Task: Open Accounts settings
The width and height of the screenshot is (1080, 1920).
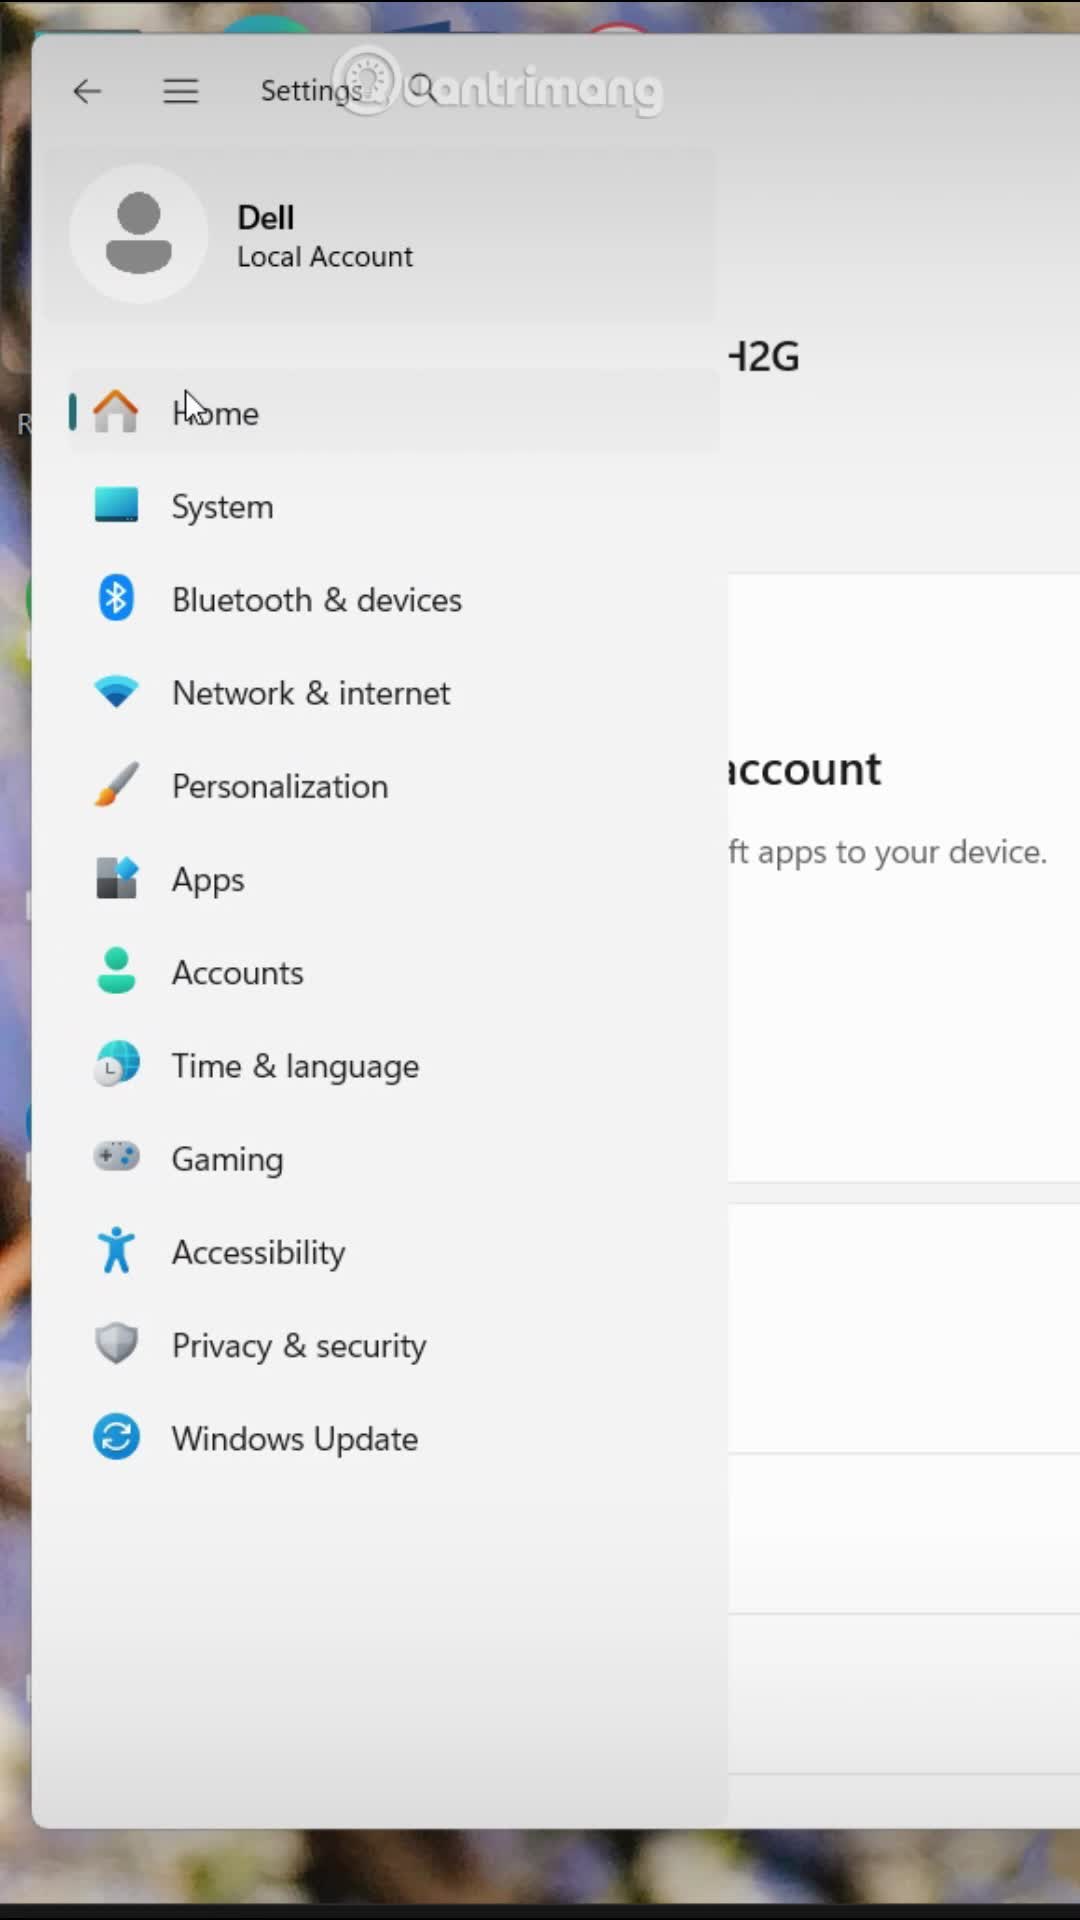Action: (394, 972)
